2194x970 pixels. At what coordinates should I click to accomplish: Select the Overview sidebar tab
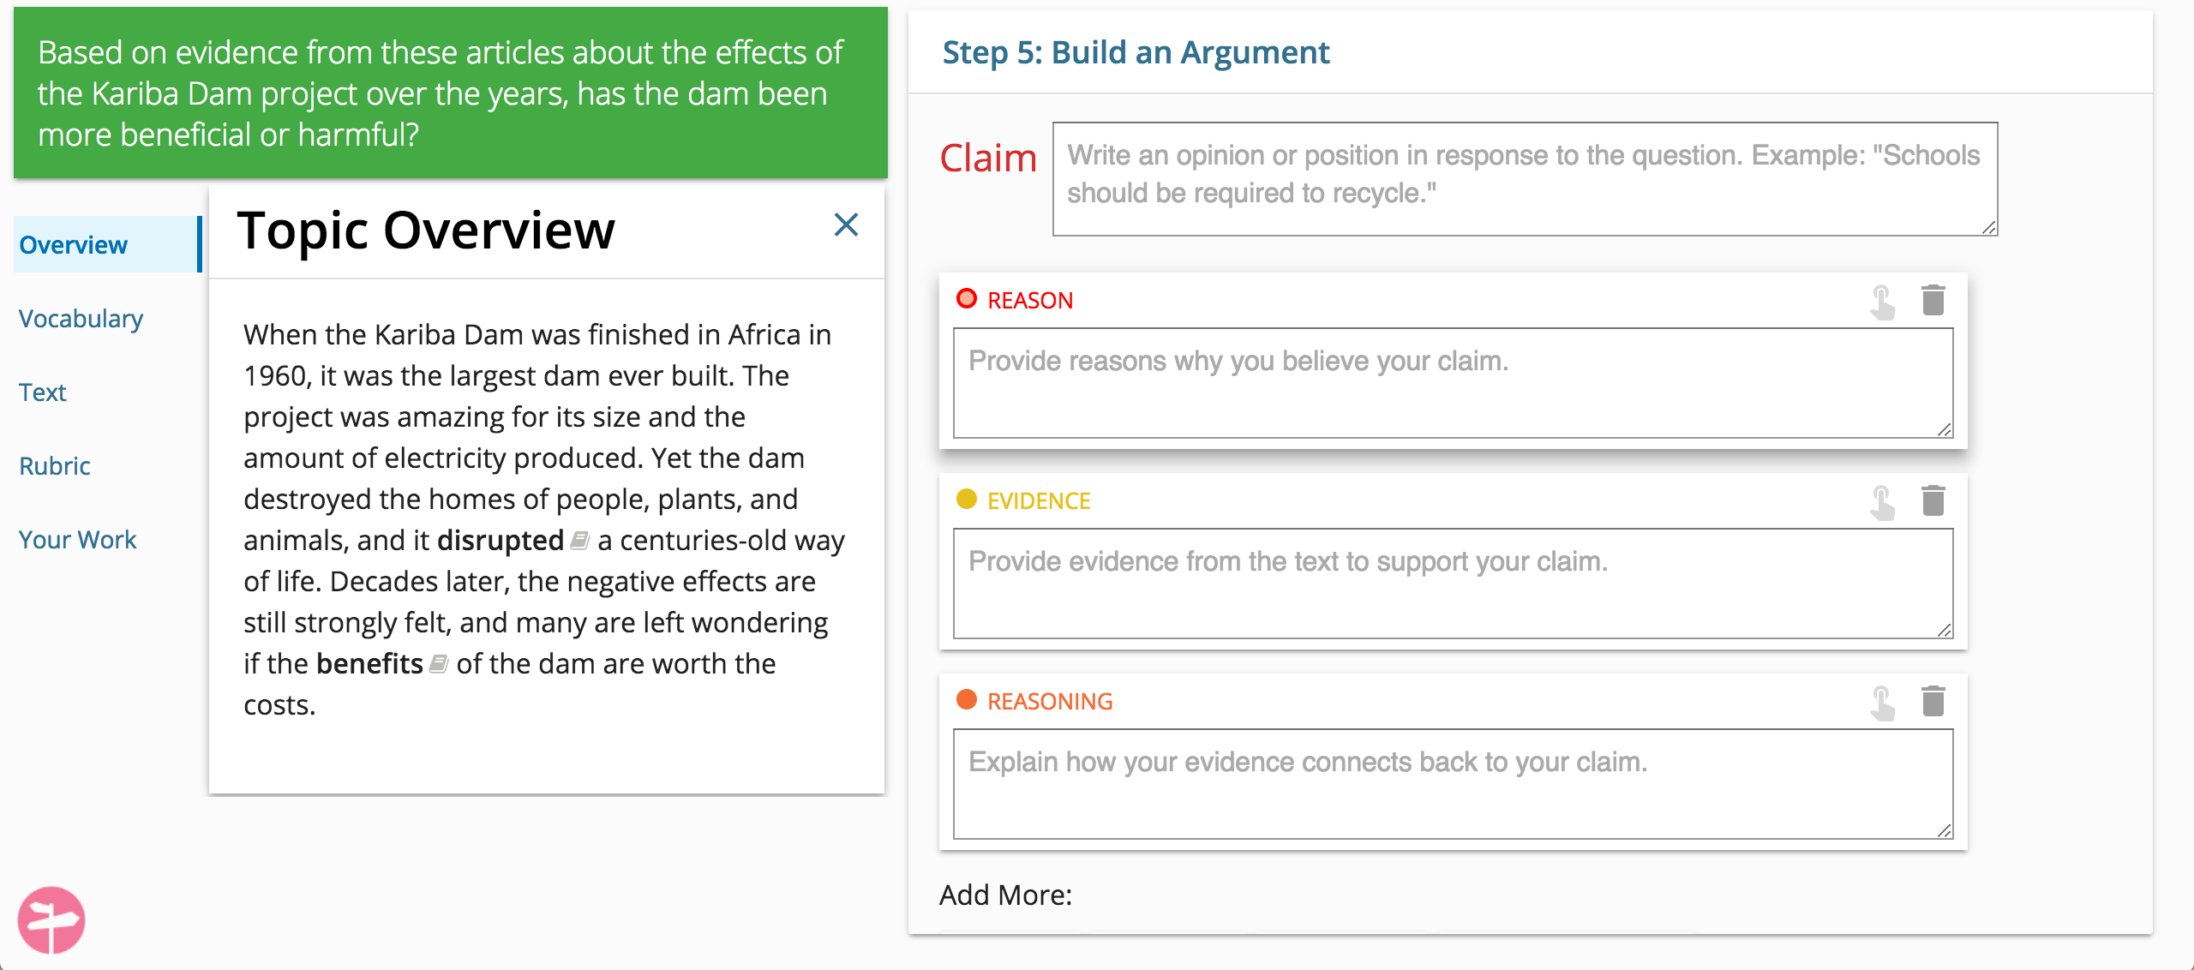[x=74, y=245]
